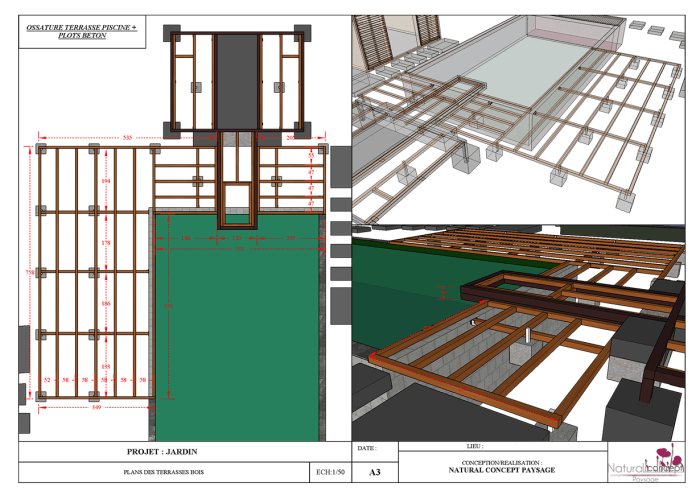The height and width of the screenshot is (495, 700).
Task: Click the '193' vertical dimension label
Action: coord(106,367)
